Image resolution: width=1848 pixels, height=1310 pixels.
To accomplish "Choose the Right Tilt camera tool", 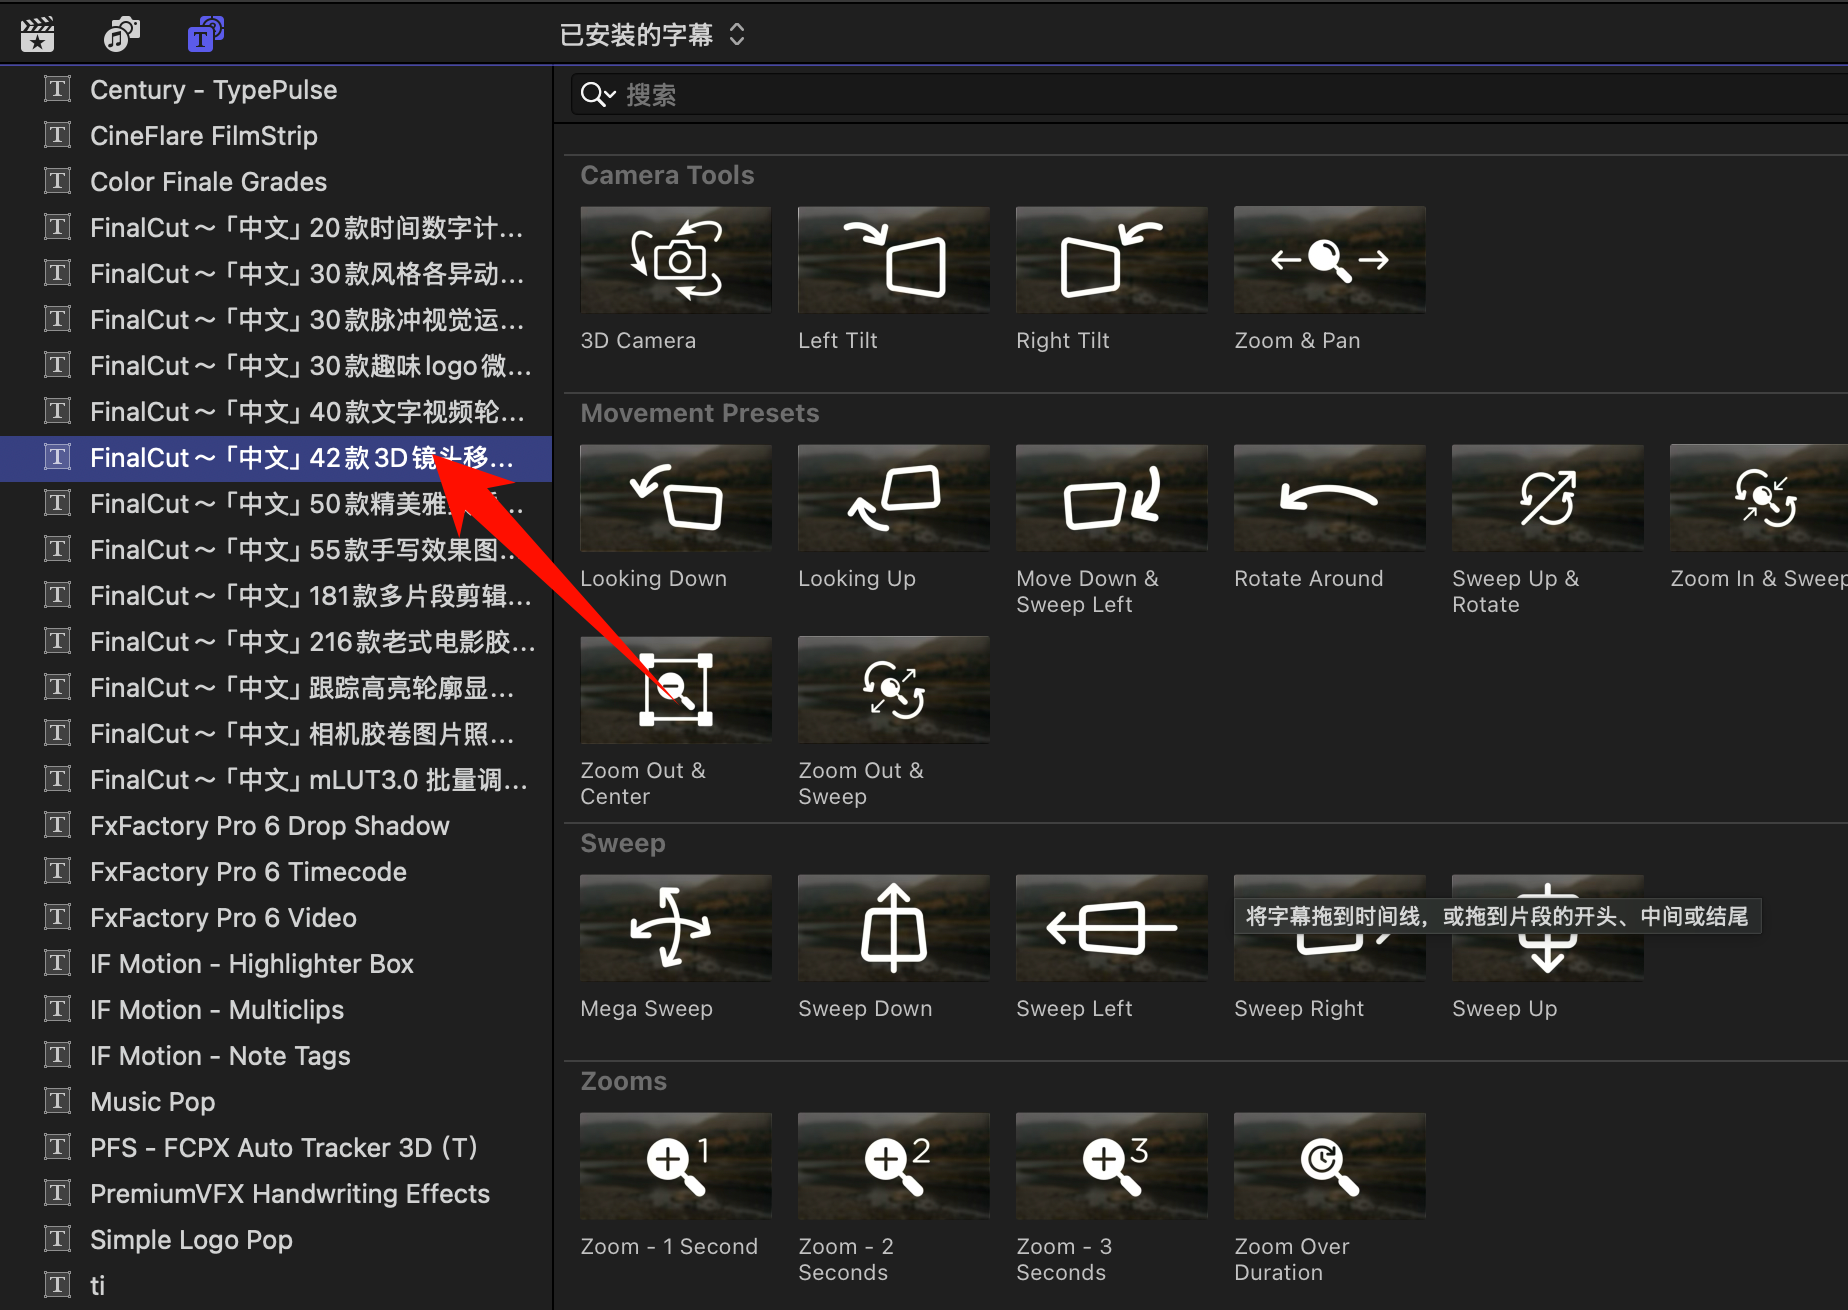I will [x=1111, y=260].
